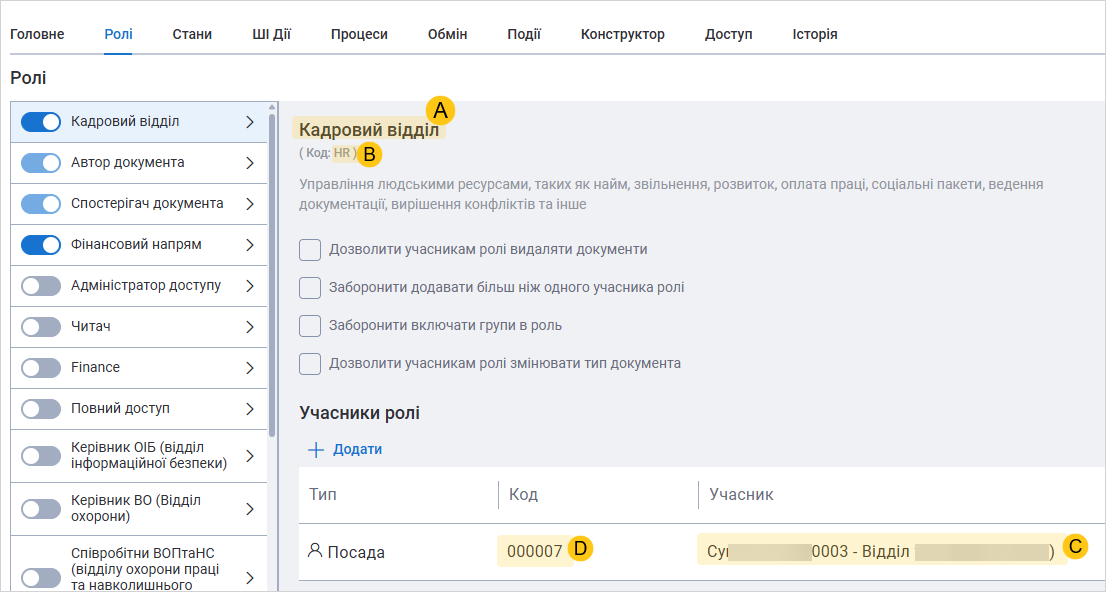Switch to the Події tab

[x=524, y=34]
